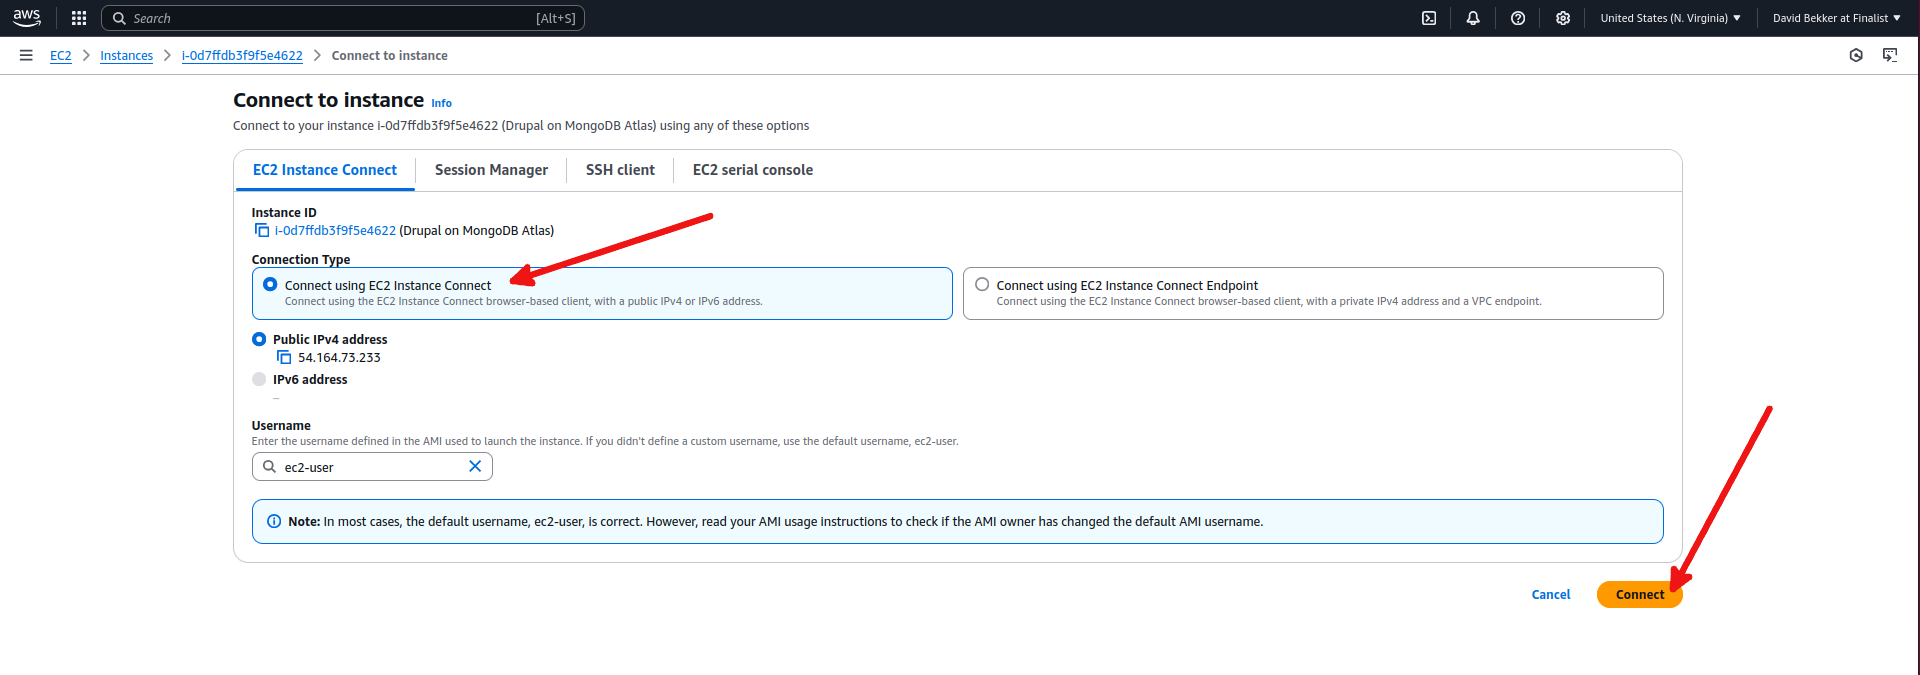Choose the IPv6 address option
Screen dimensions: 1920x675
tap(259, 379)
